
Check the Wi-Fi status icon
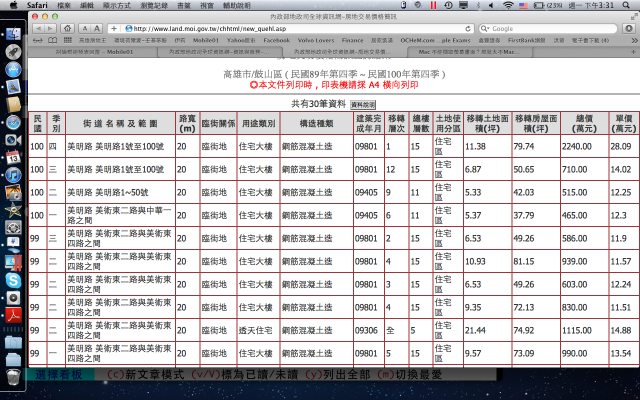point(508,5)
